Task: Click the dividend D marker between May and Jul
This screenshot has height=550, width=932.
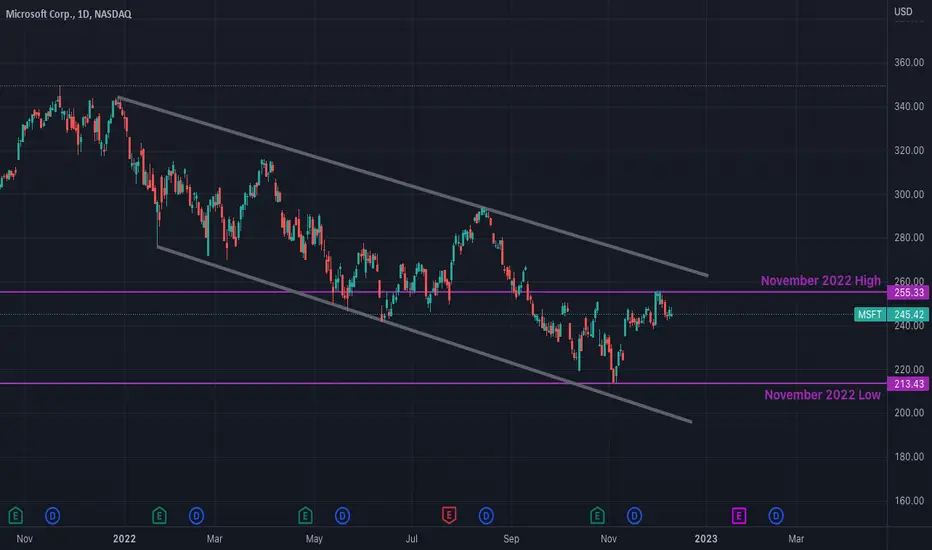Action: 342,516
